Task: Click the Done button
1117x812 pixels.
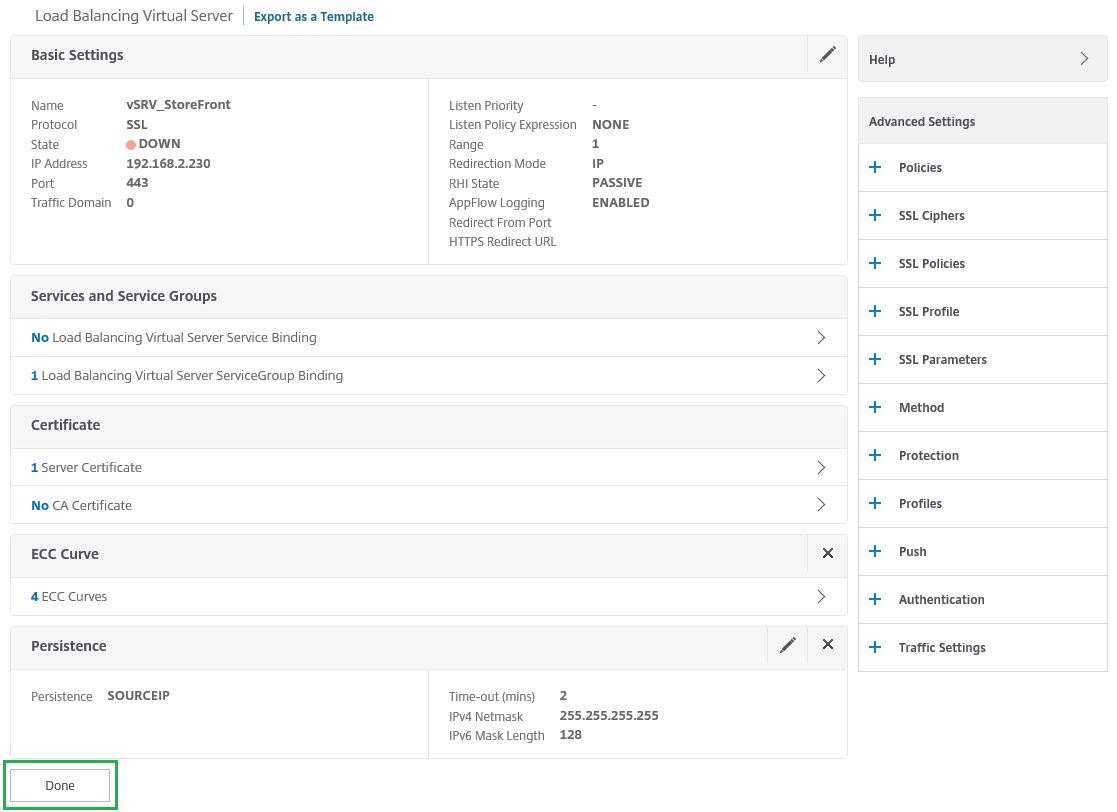Action: click(x=60, y=785)
